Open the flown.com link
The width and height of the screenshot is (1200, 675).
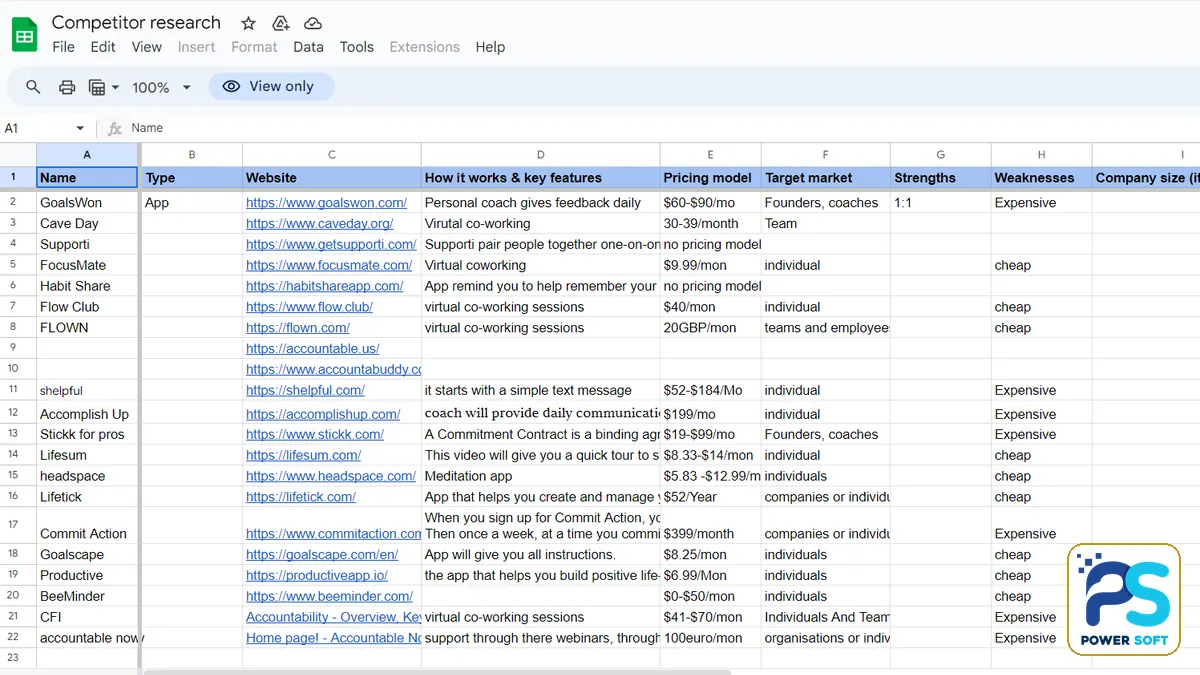tap(298, 327)
